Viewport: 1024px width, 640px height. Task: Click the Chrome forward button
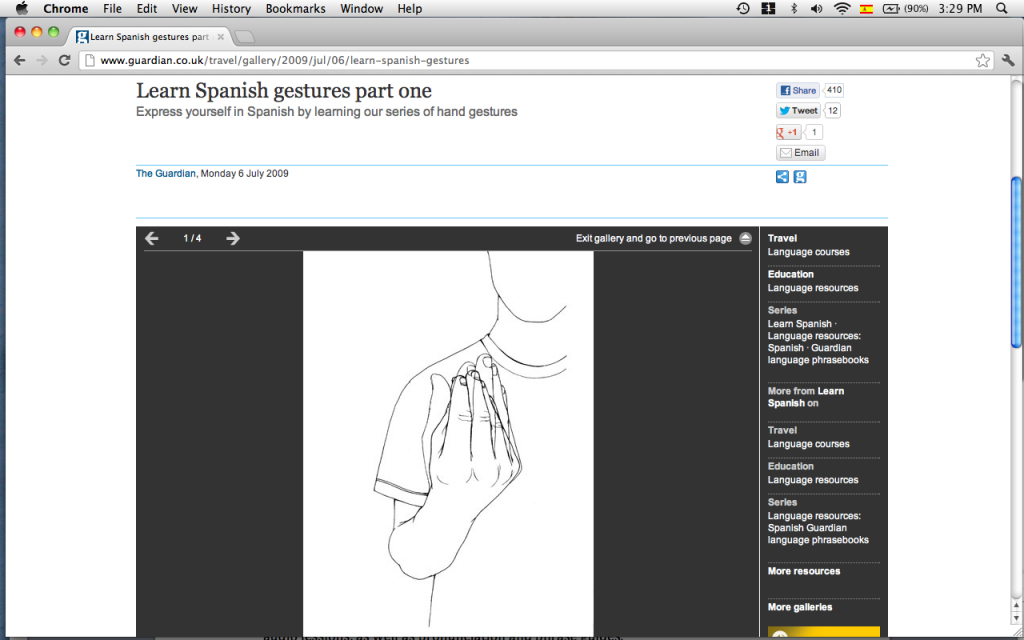click(42, 60)
